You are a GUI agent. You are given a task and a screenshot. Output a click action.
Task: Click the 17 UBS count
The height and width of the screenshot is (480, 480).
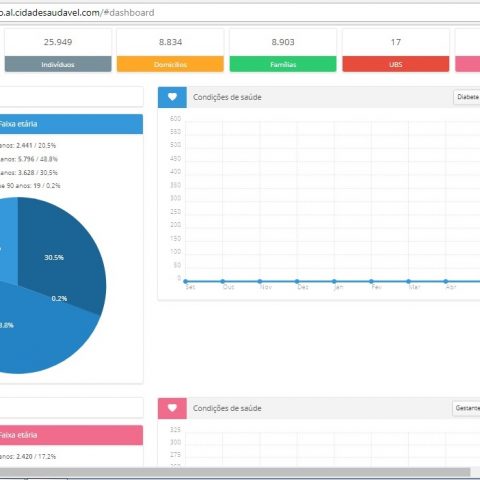(396, 42)
